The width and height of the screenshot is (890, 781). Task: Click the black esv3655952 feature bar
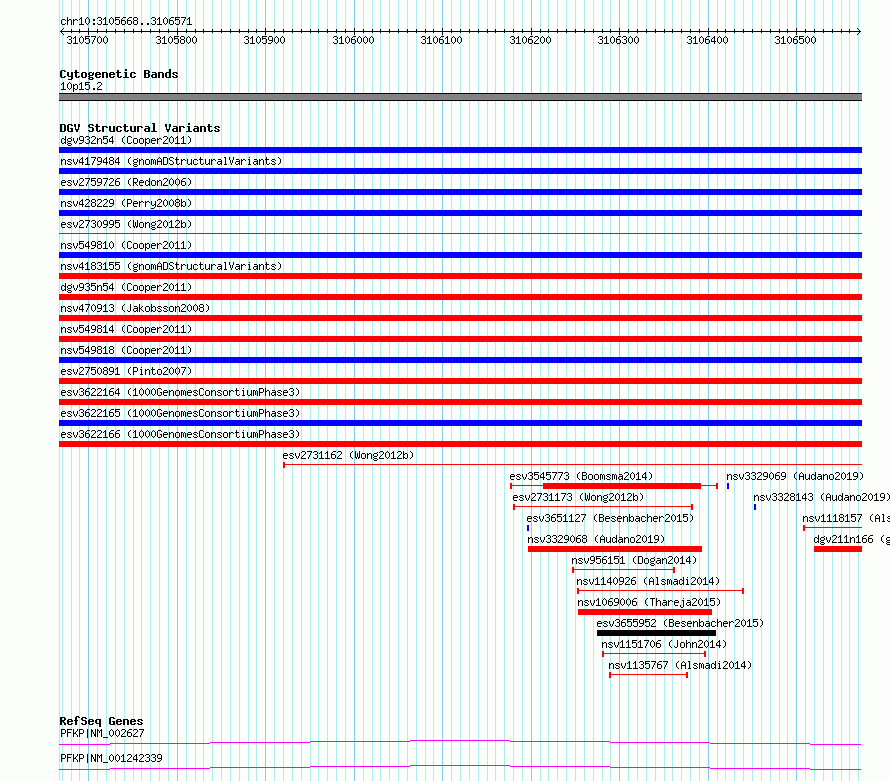656,633
